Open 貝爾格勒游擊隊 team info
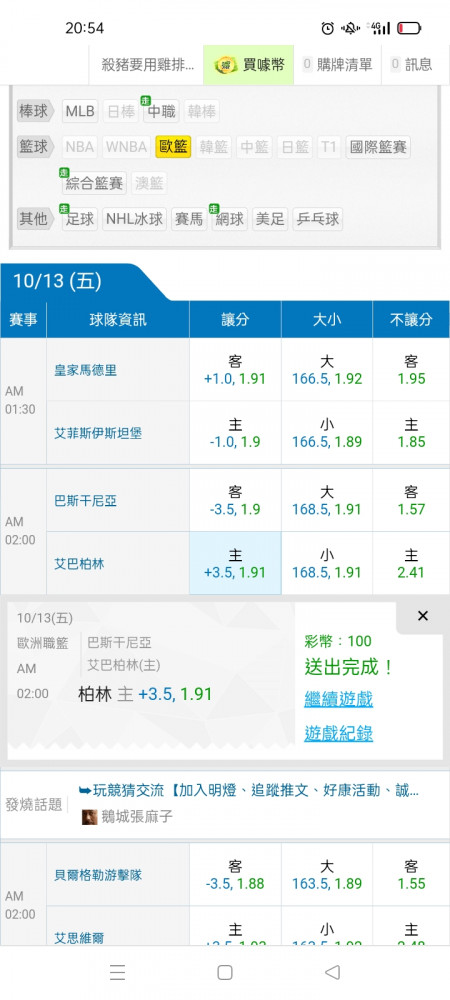Screen dimensions: 450x1000 click(x=98, y=875)
